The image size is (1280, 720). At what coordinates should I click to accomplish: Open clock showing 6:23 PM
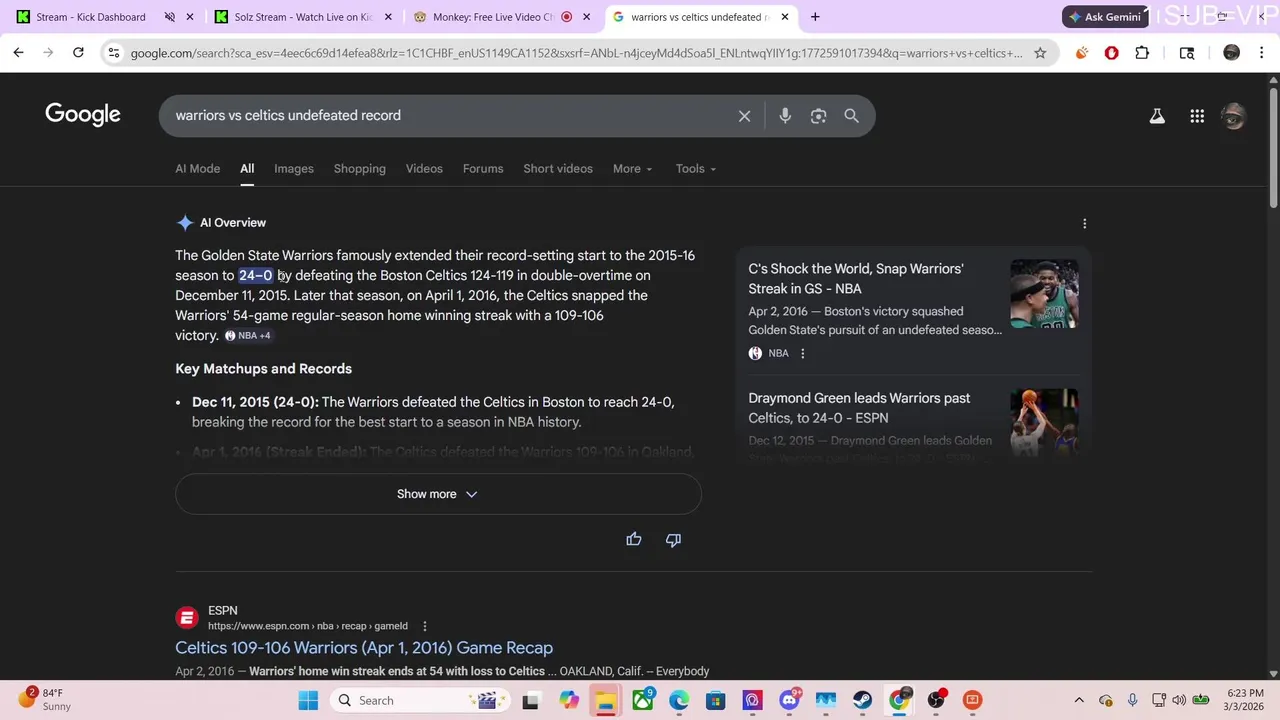click(x=1244, y=700)
